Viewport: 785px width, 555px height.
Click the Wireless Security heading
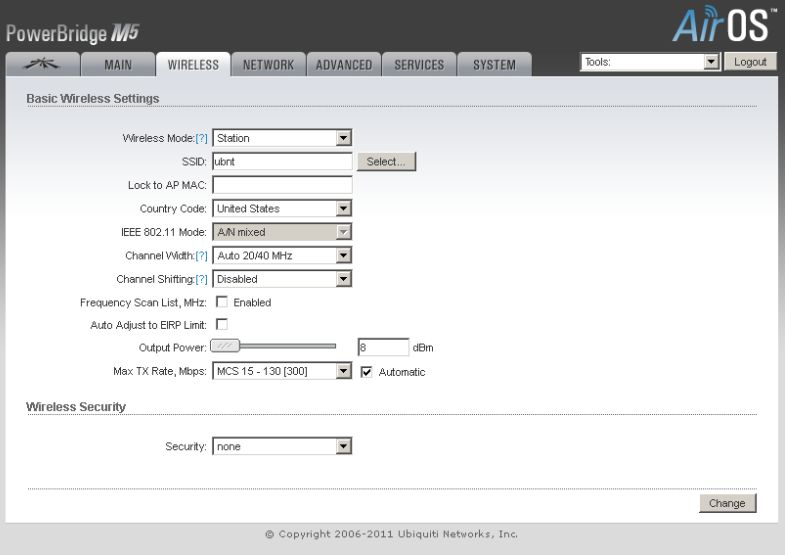click(x=76, y=407)
